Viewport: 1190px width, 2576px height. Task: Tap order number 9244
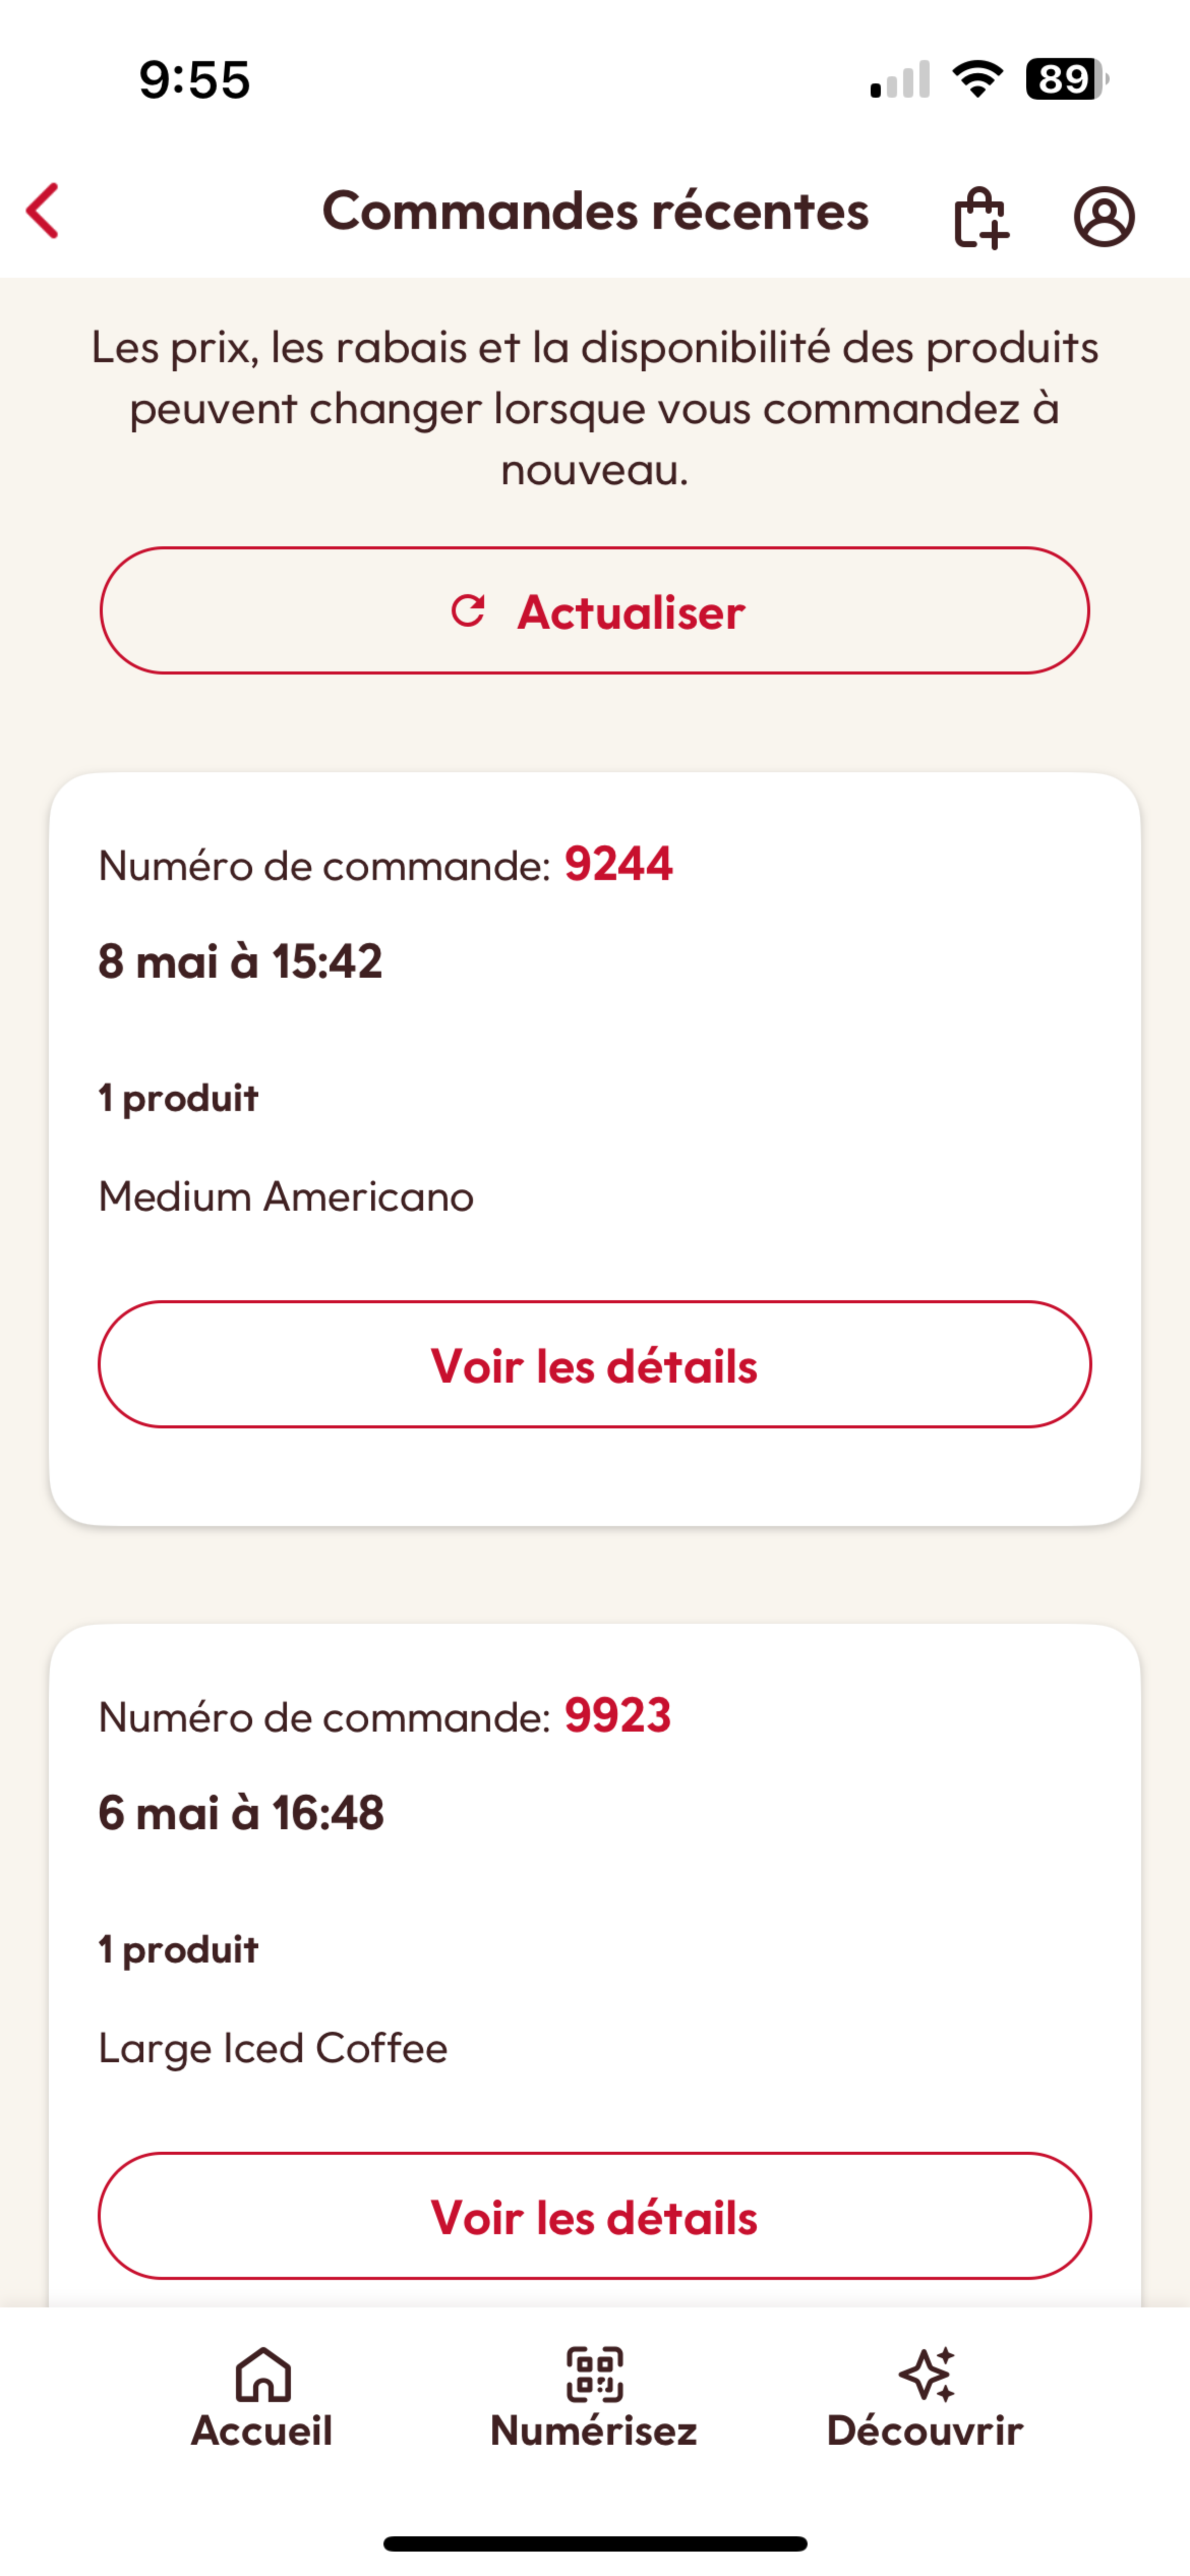point(618,864)
